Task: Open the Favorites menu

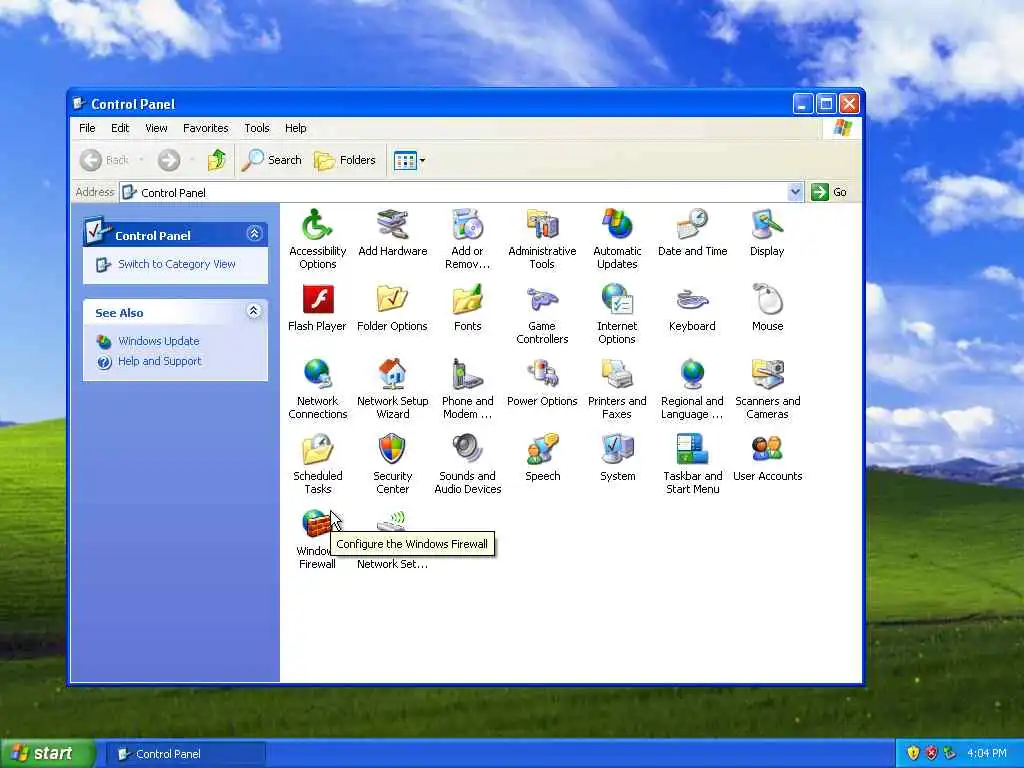Action: click(206, 128)
